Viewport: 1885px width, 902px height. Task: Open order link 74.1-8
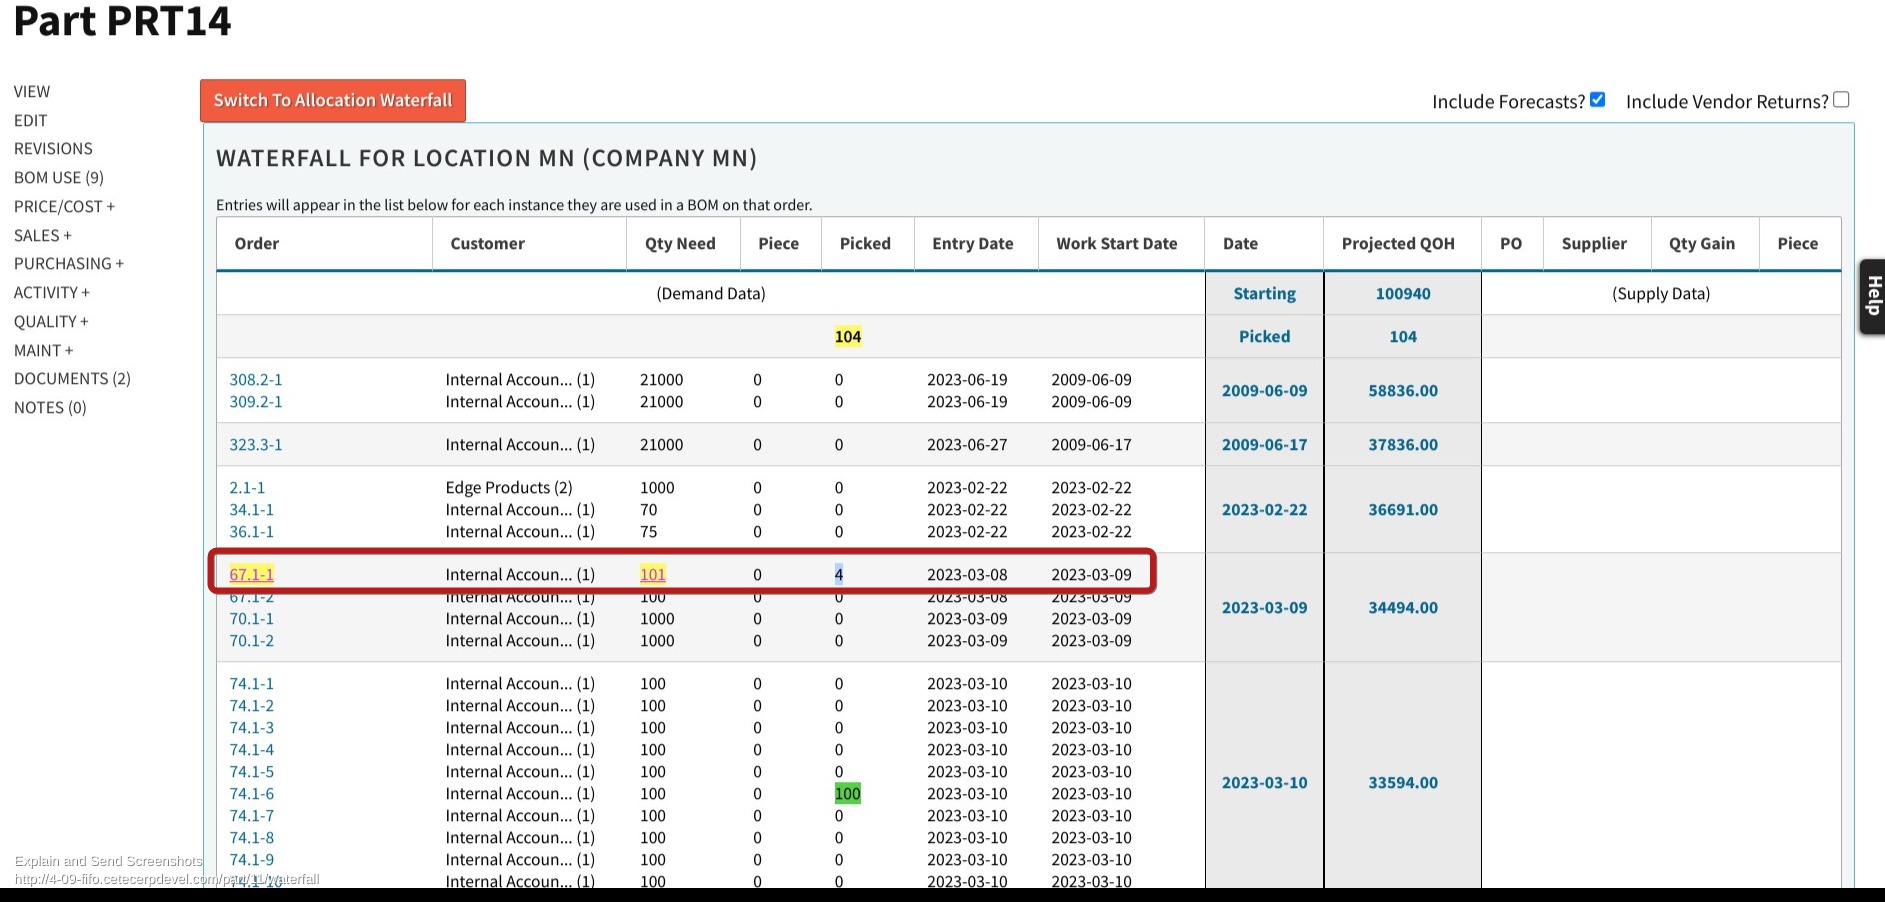pyautogui.click(x=251, y=838)
